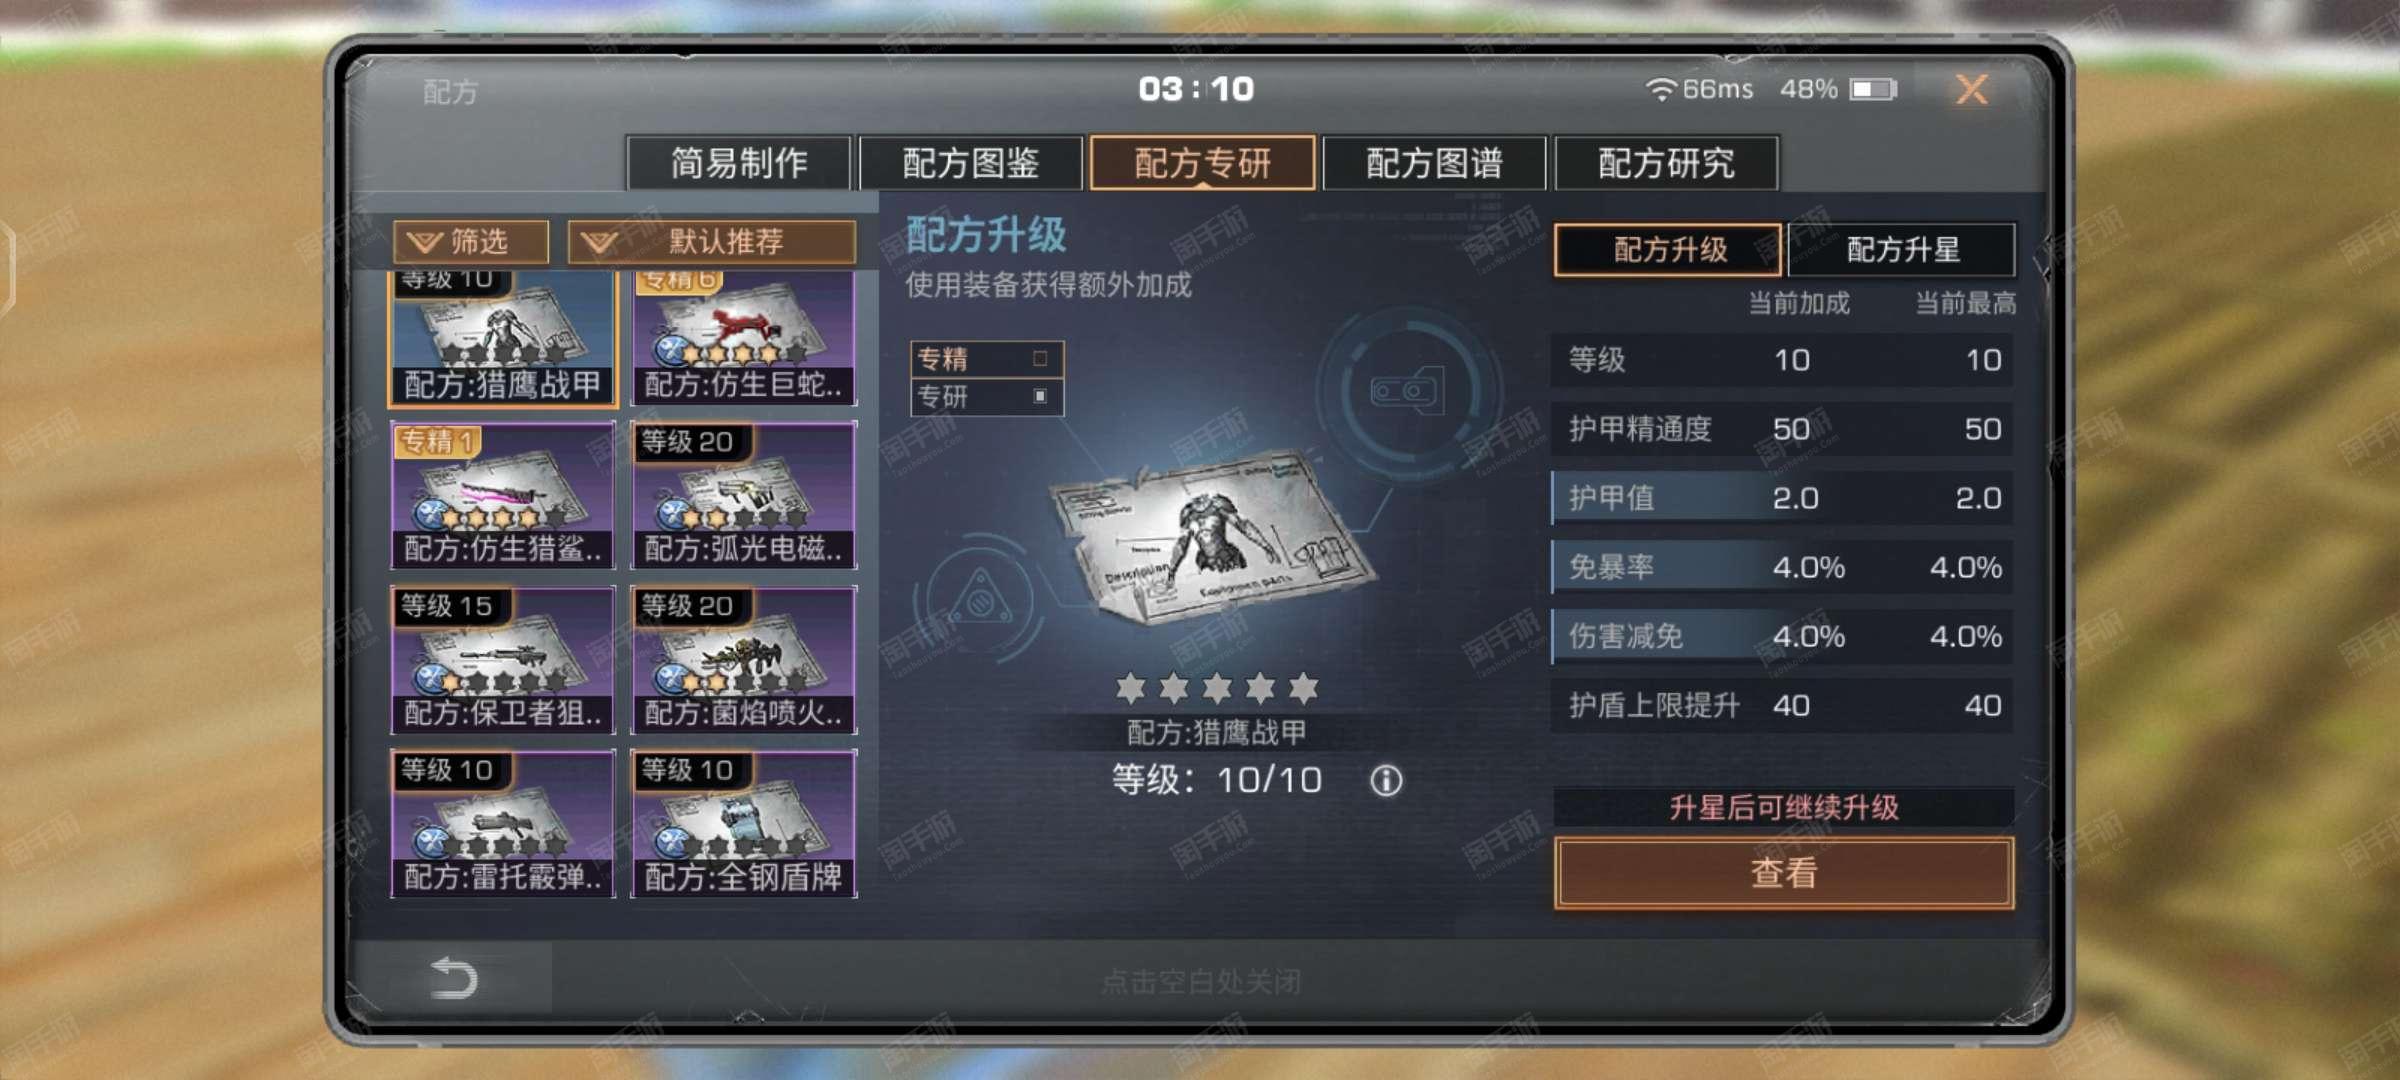The height and width of the screenshot is (1080, 2400).
Task: Click the orange 查看 button
Action: 1784,873
